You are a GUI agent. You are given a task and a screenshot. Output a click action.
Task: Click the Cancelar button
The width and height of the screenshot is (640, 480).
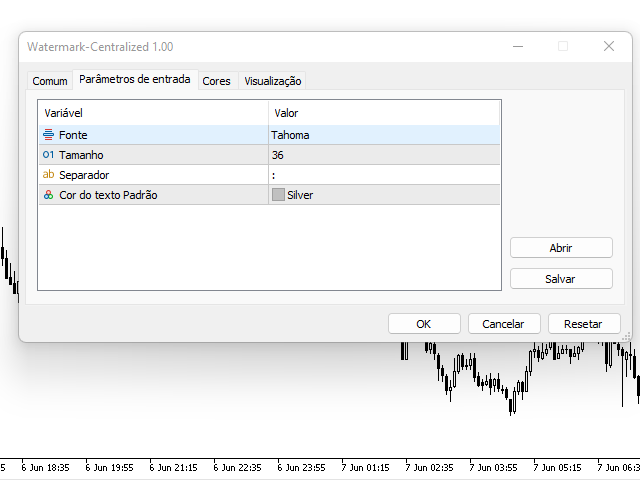coord(504,324)
